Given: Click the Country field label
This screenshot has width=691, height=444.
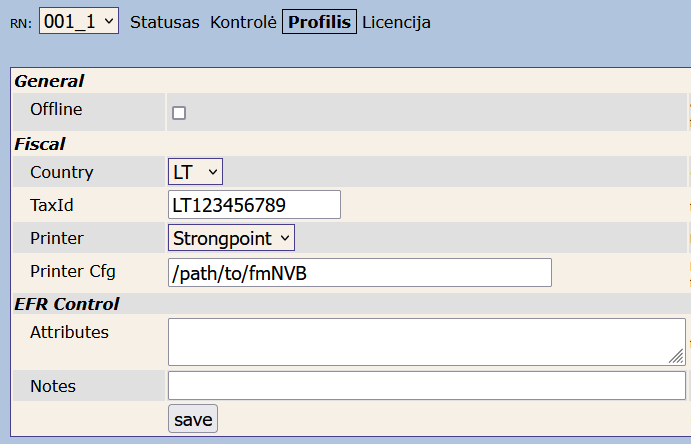Looking at the screenshot, I should point(62,172).
